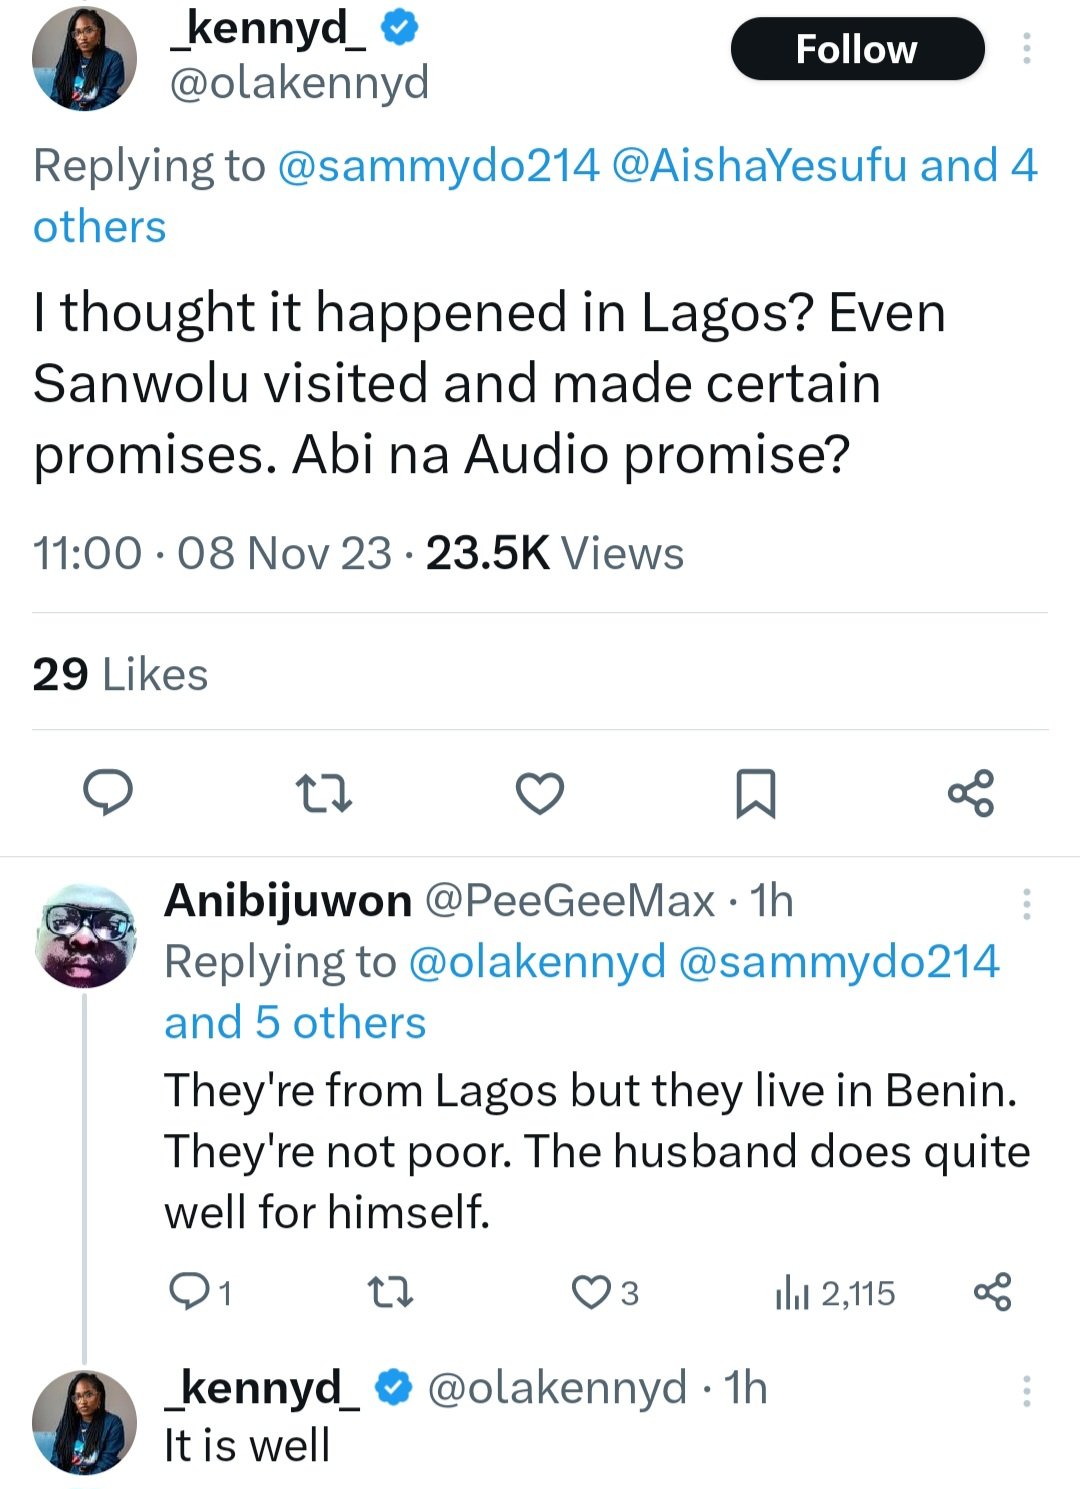Open more options on Anibijuwon's reply
Image resolution: width=1080 pixels, height=1489 pixels.
[1026, 903]
